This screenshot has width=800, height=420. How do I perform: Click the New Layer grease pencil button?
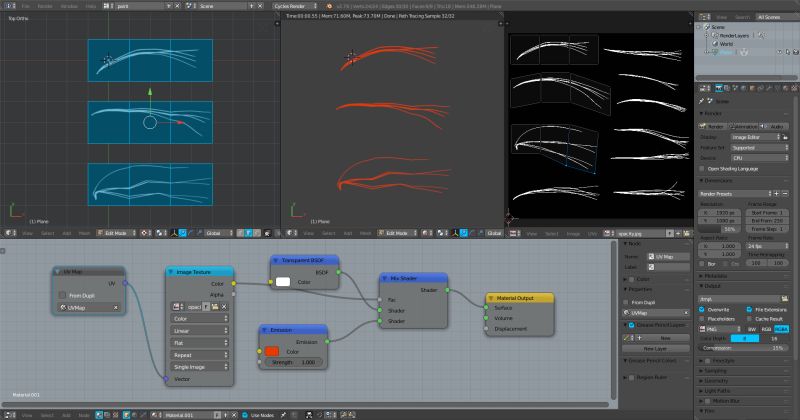656,349
